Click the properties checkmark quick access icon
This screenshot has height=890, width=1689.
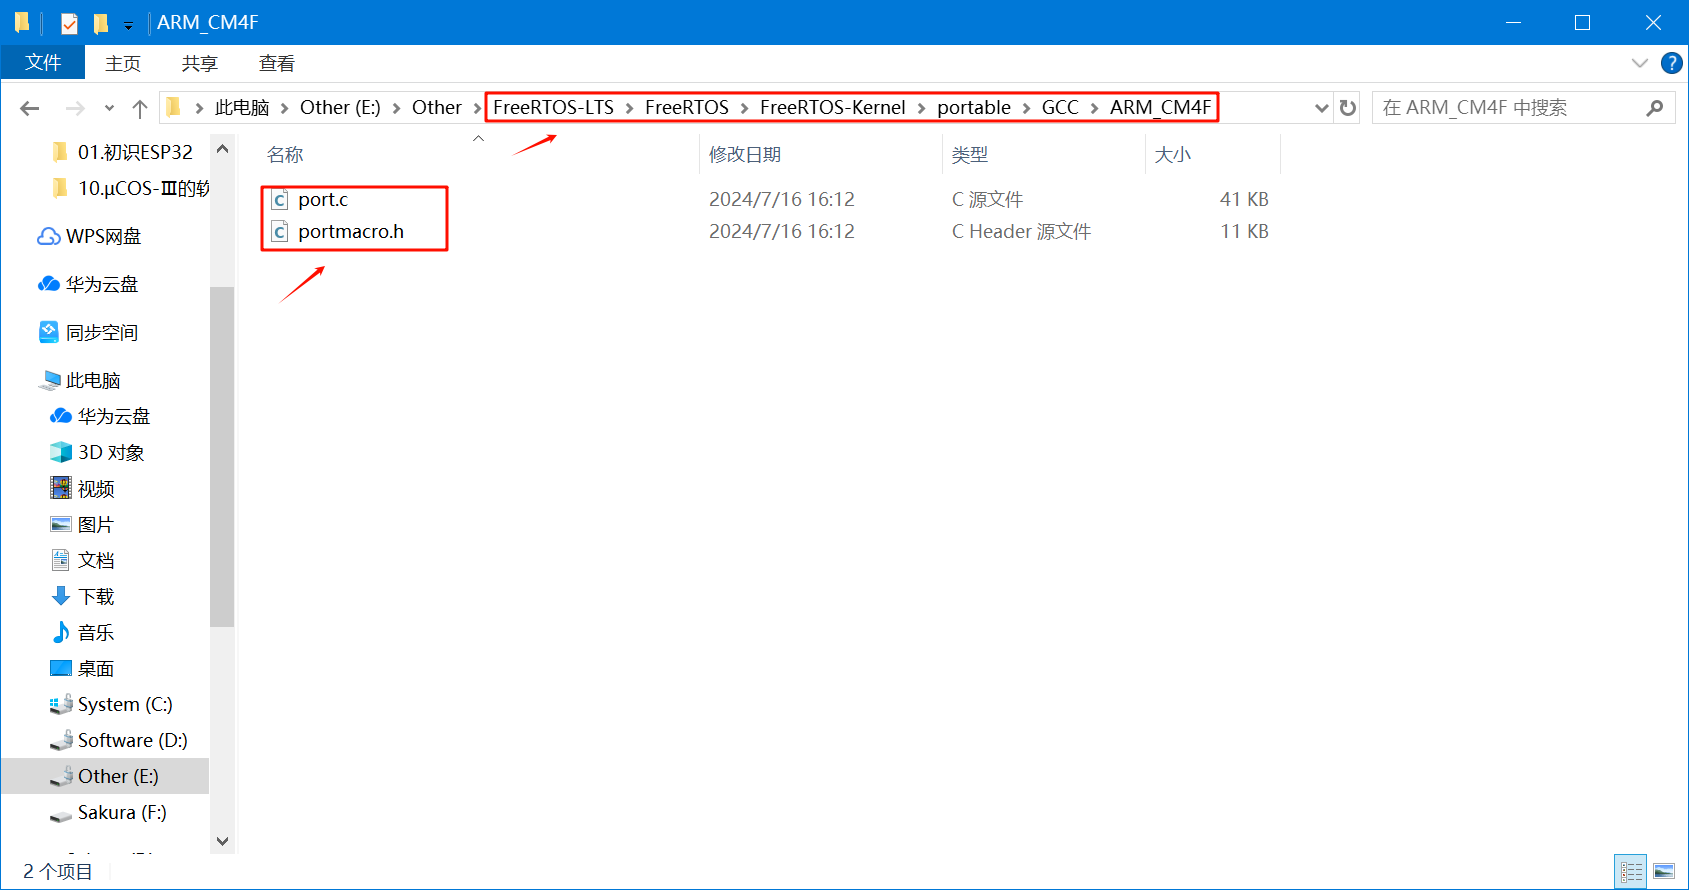coord(69,22)
